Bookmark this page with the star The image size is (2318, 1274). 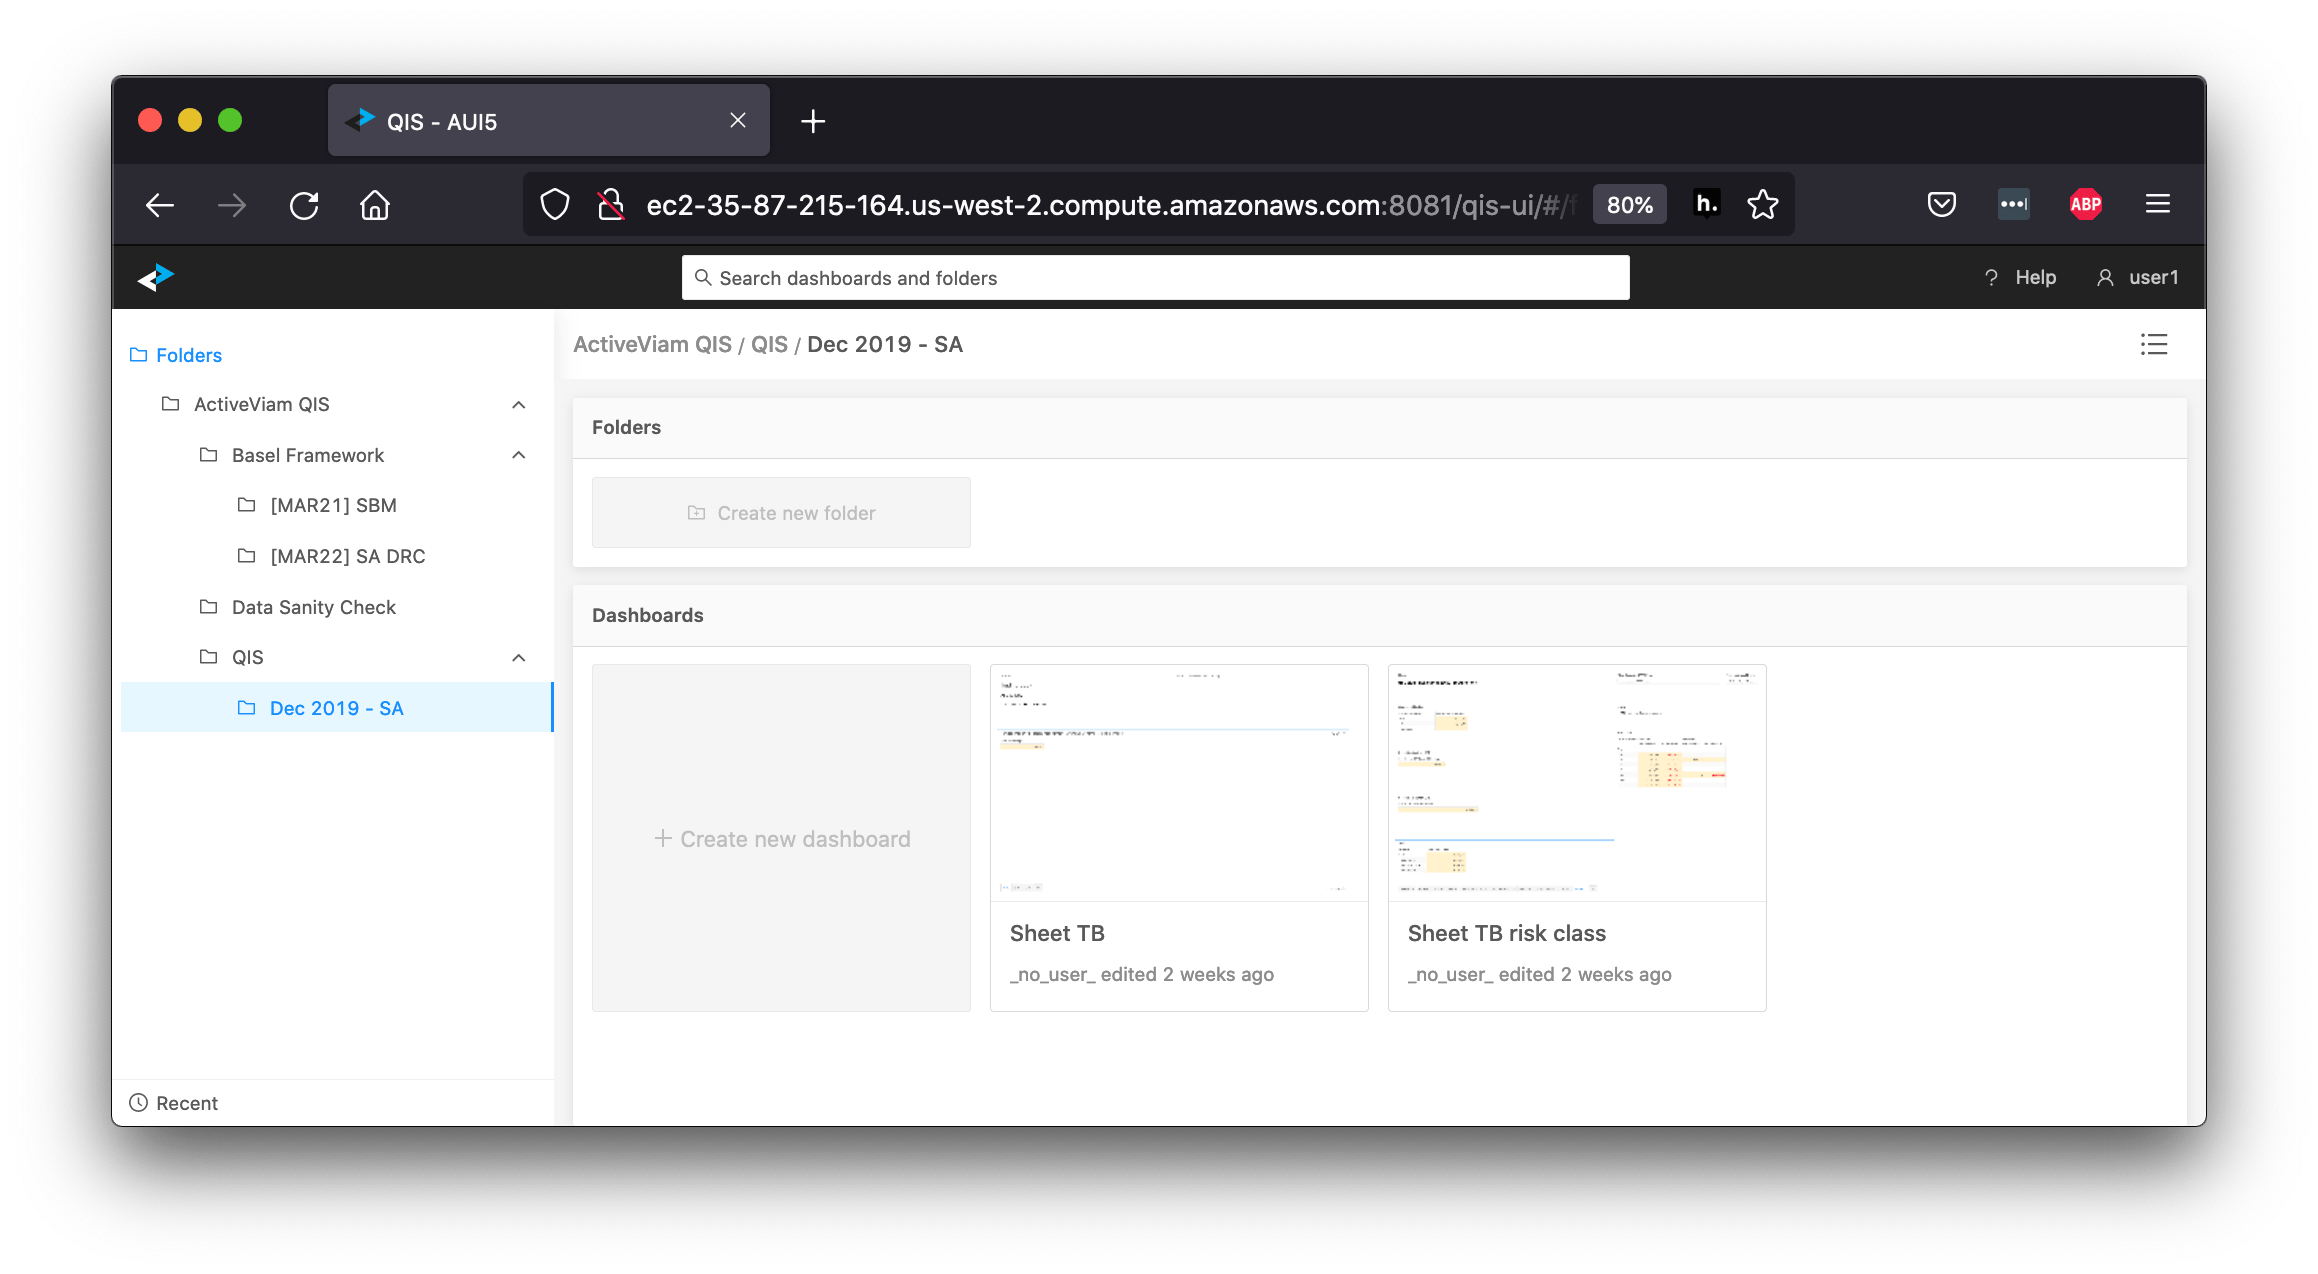(1763, 205)
